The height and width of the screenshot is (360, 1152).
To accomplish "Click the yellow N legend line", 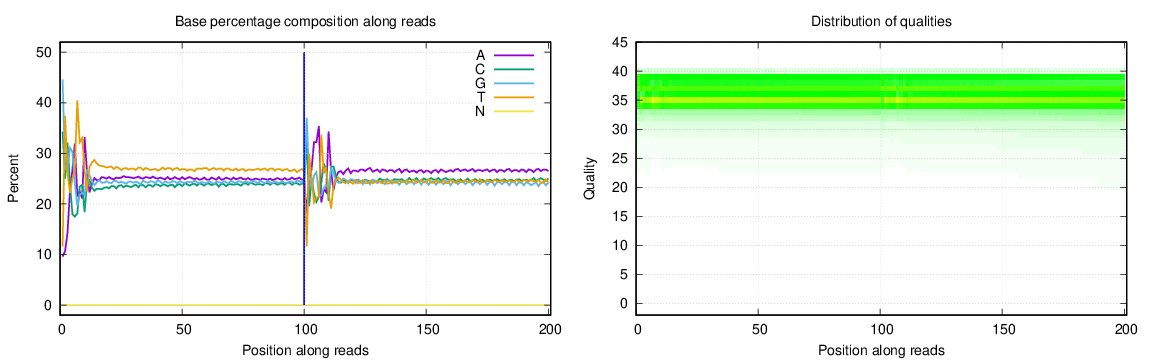I will coord(514,111).
